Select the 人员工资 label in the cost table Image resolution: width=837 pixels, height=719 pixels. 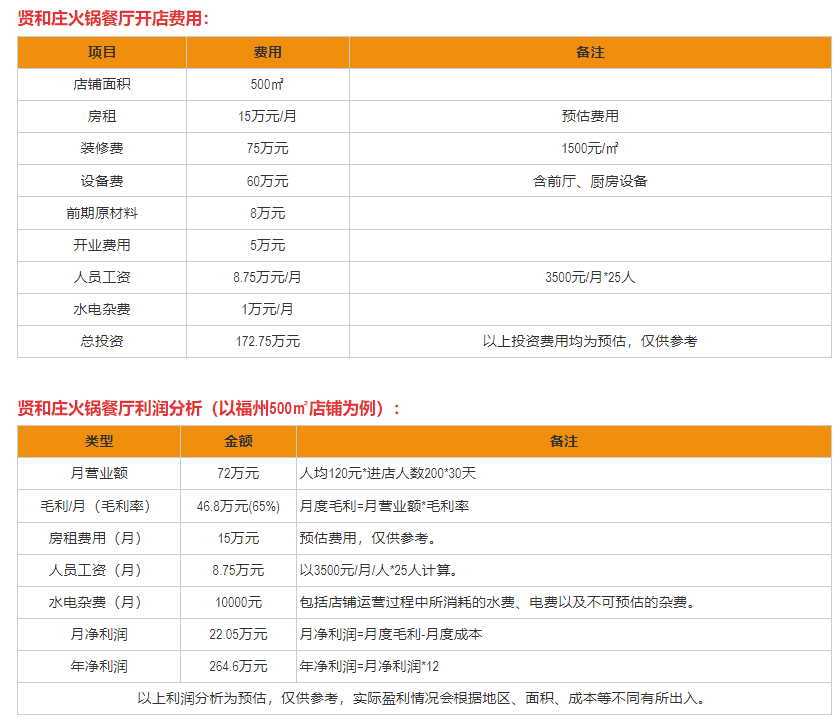102,278
